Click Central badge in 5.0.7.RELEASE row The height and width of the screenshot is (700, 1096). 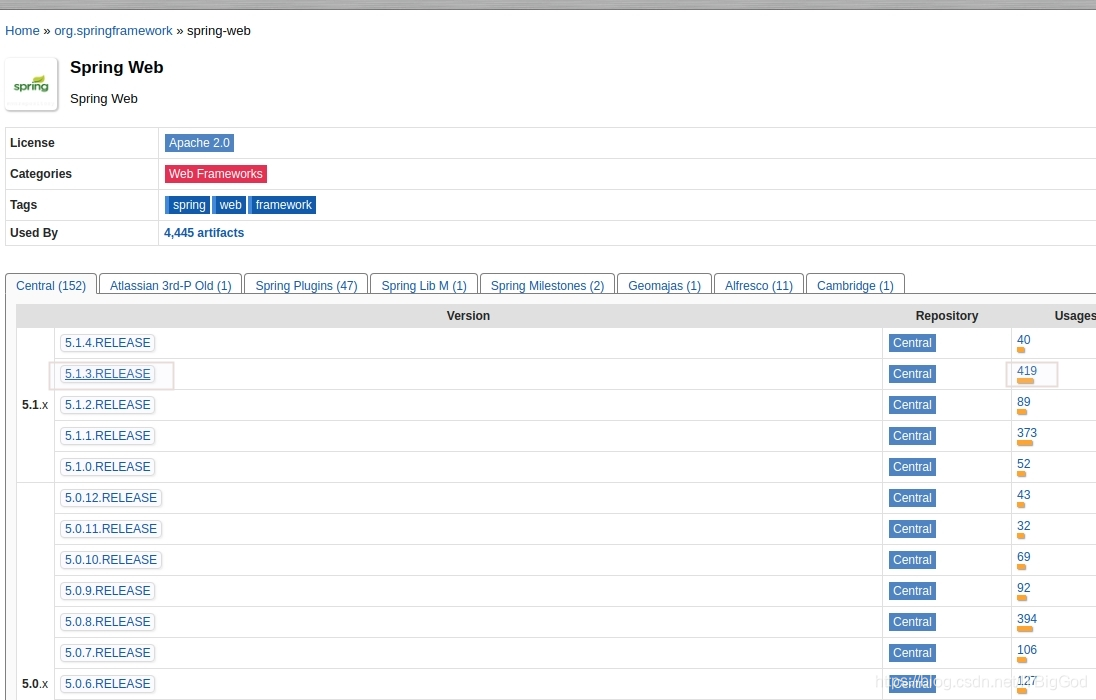(x=912, y=652)
